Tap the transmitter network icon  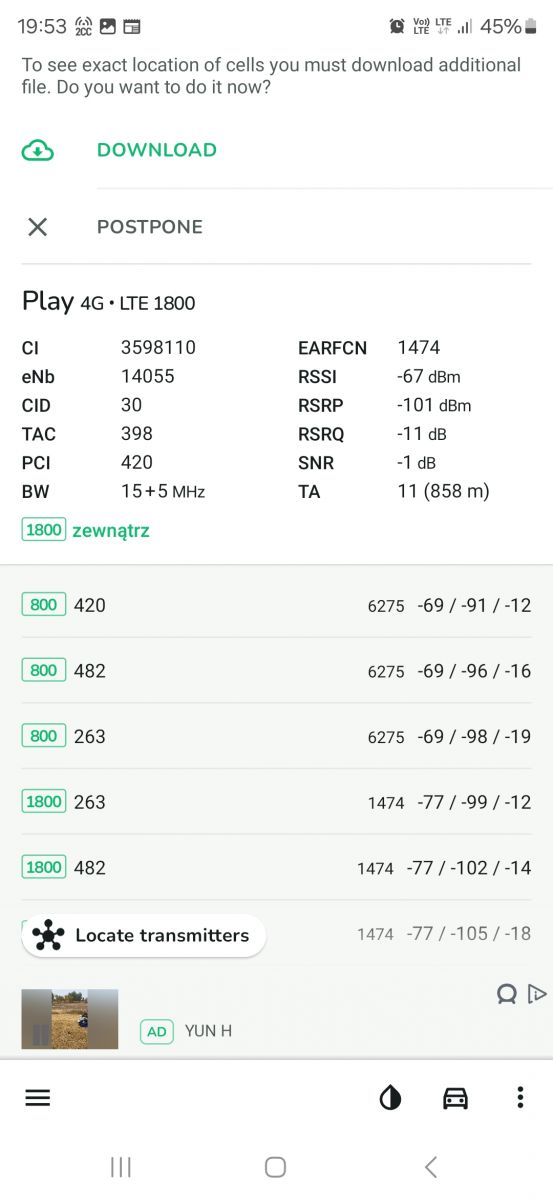pos(48,936)
